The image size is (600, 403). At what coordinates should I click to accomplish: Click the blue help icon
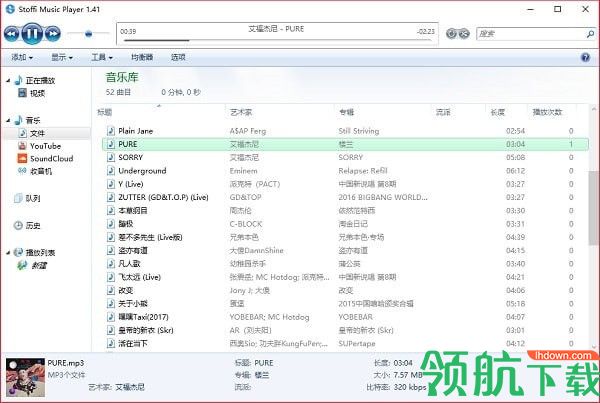tap(585, 57)
